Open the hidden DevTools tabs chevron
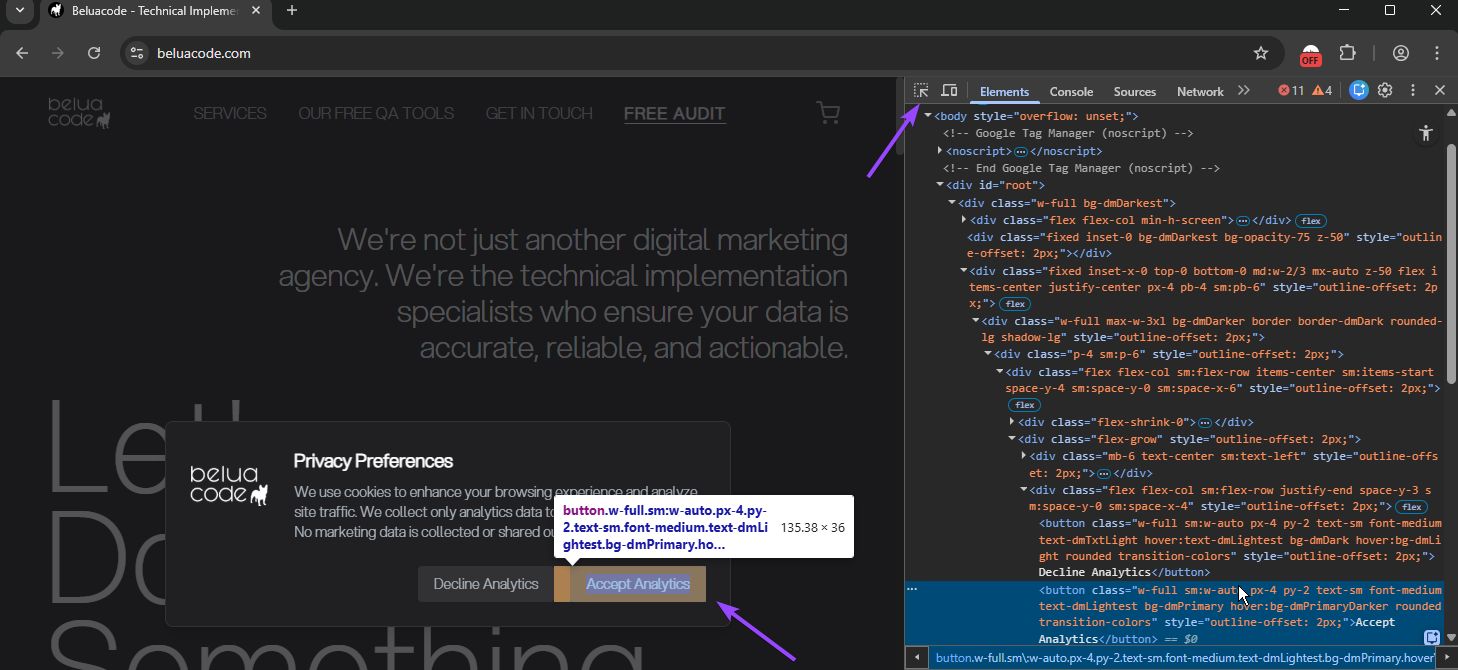This screenshot has width=1458, height=670. 1244,89
